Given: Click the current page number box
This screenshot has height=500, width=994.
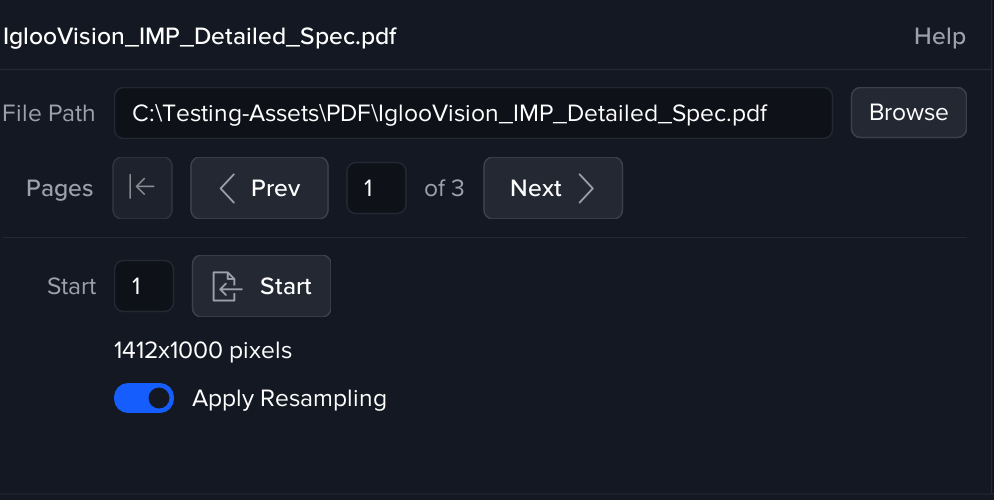Looking at the screenshot, I should click(x=376, y=188).
